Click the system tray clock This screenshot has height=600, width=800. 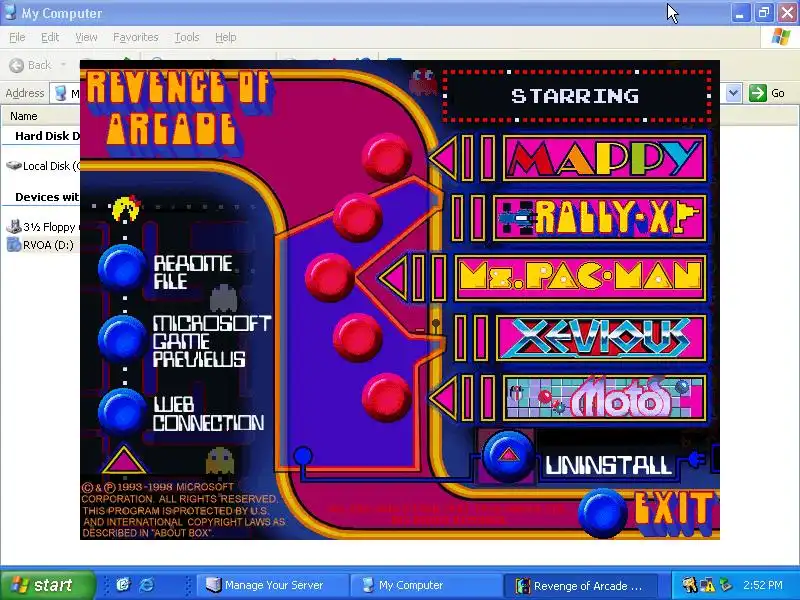763,585
